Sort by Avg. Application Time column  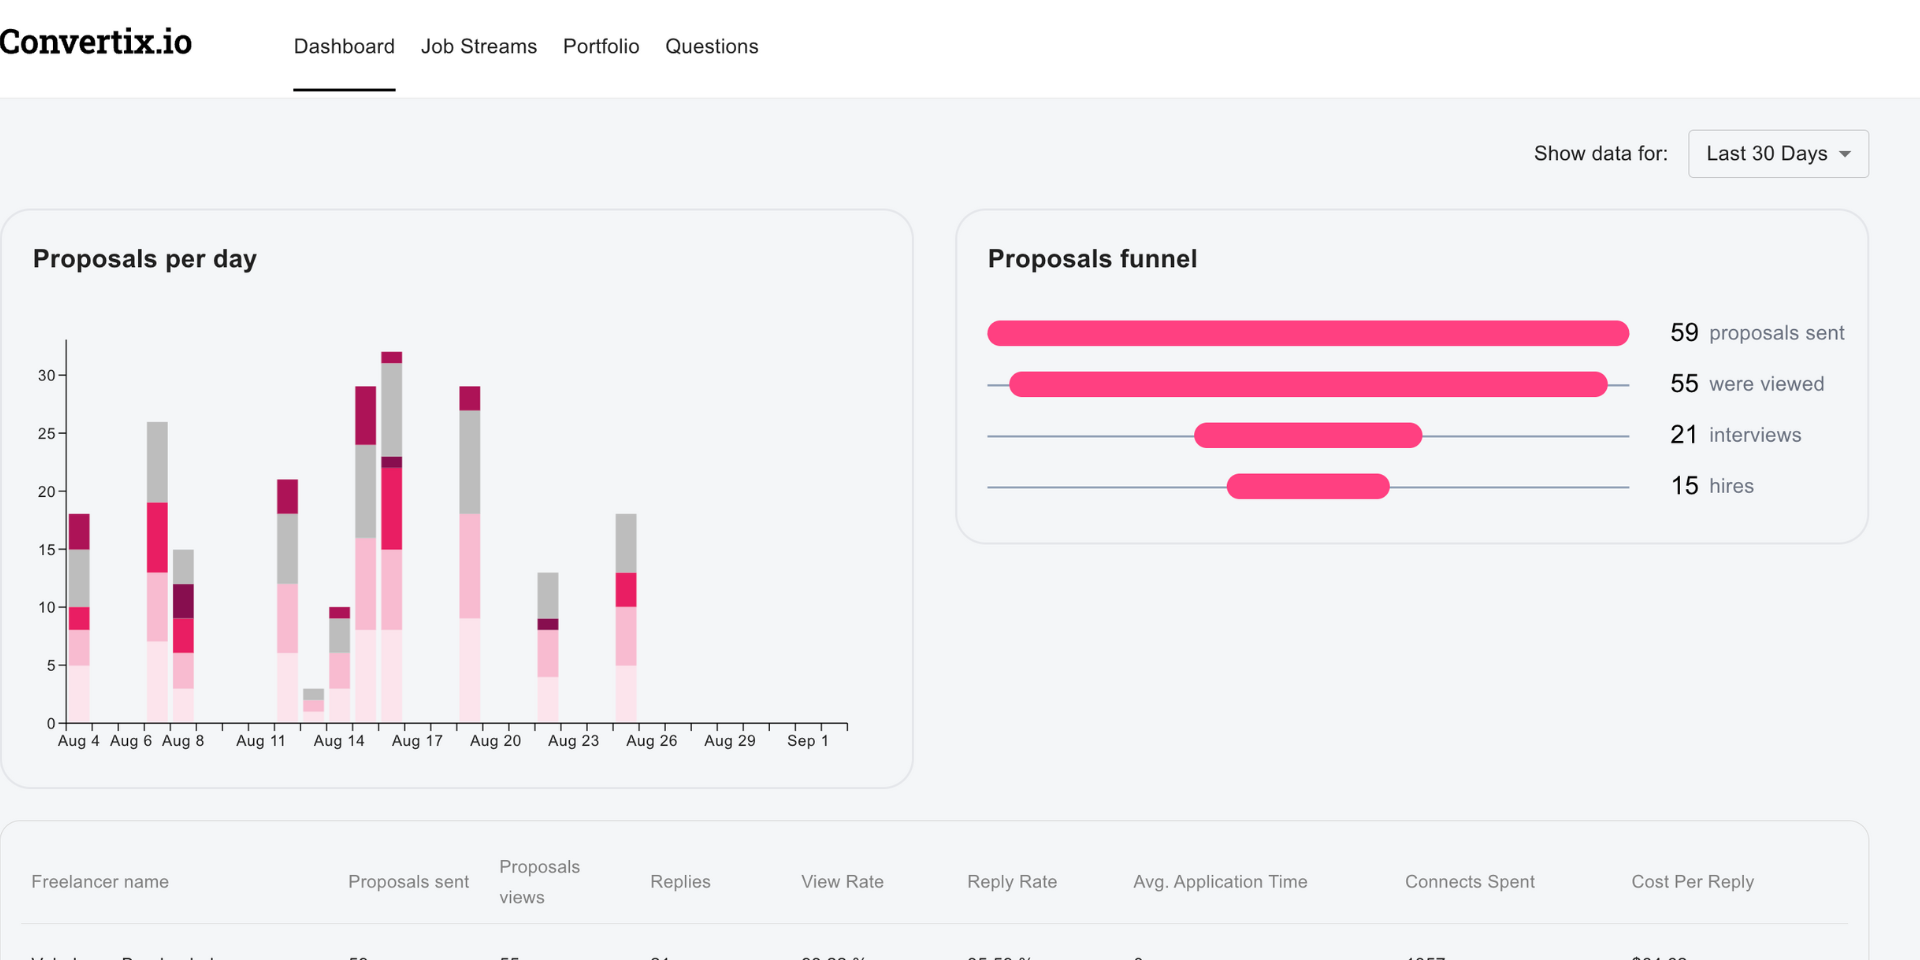pos(1220,882)
